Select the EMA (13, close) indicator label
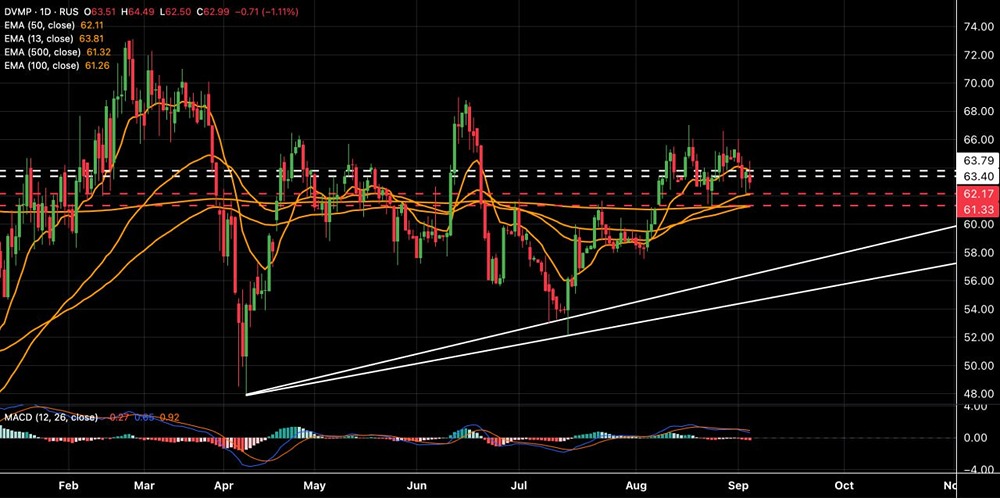 click(41, 39)
